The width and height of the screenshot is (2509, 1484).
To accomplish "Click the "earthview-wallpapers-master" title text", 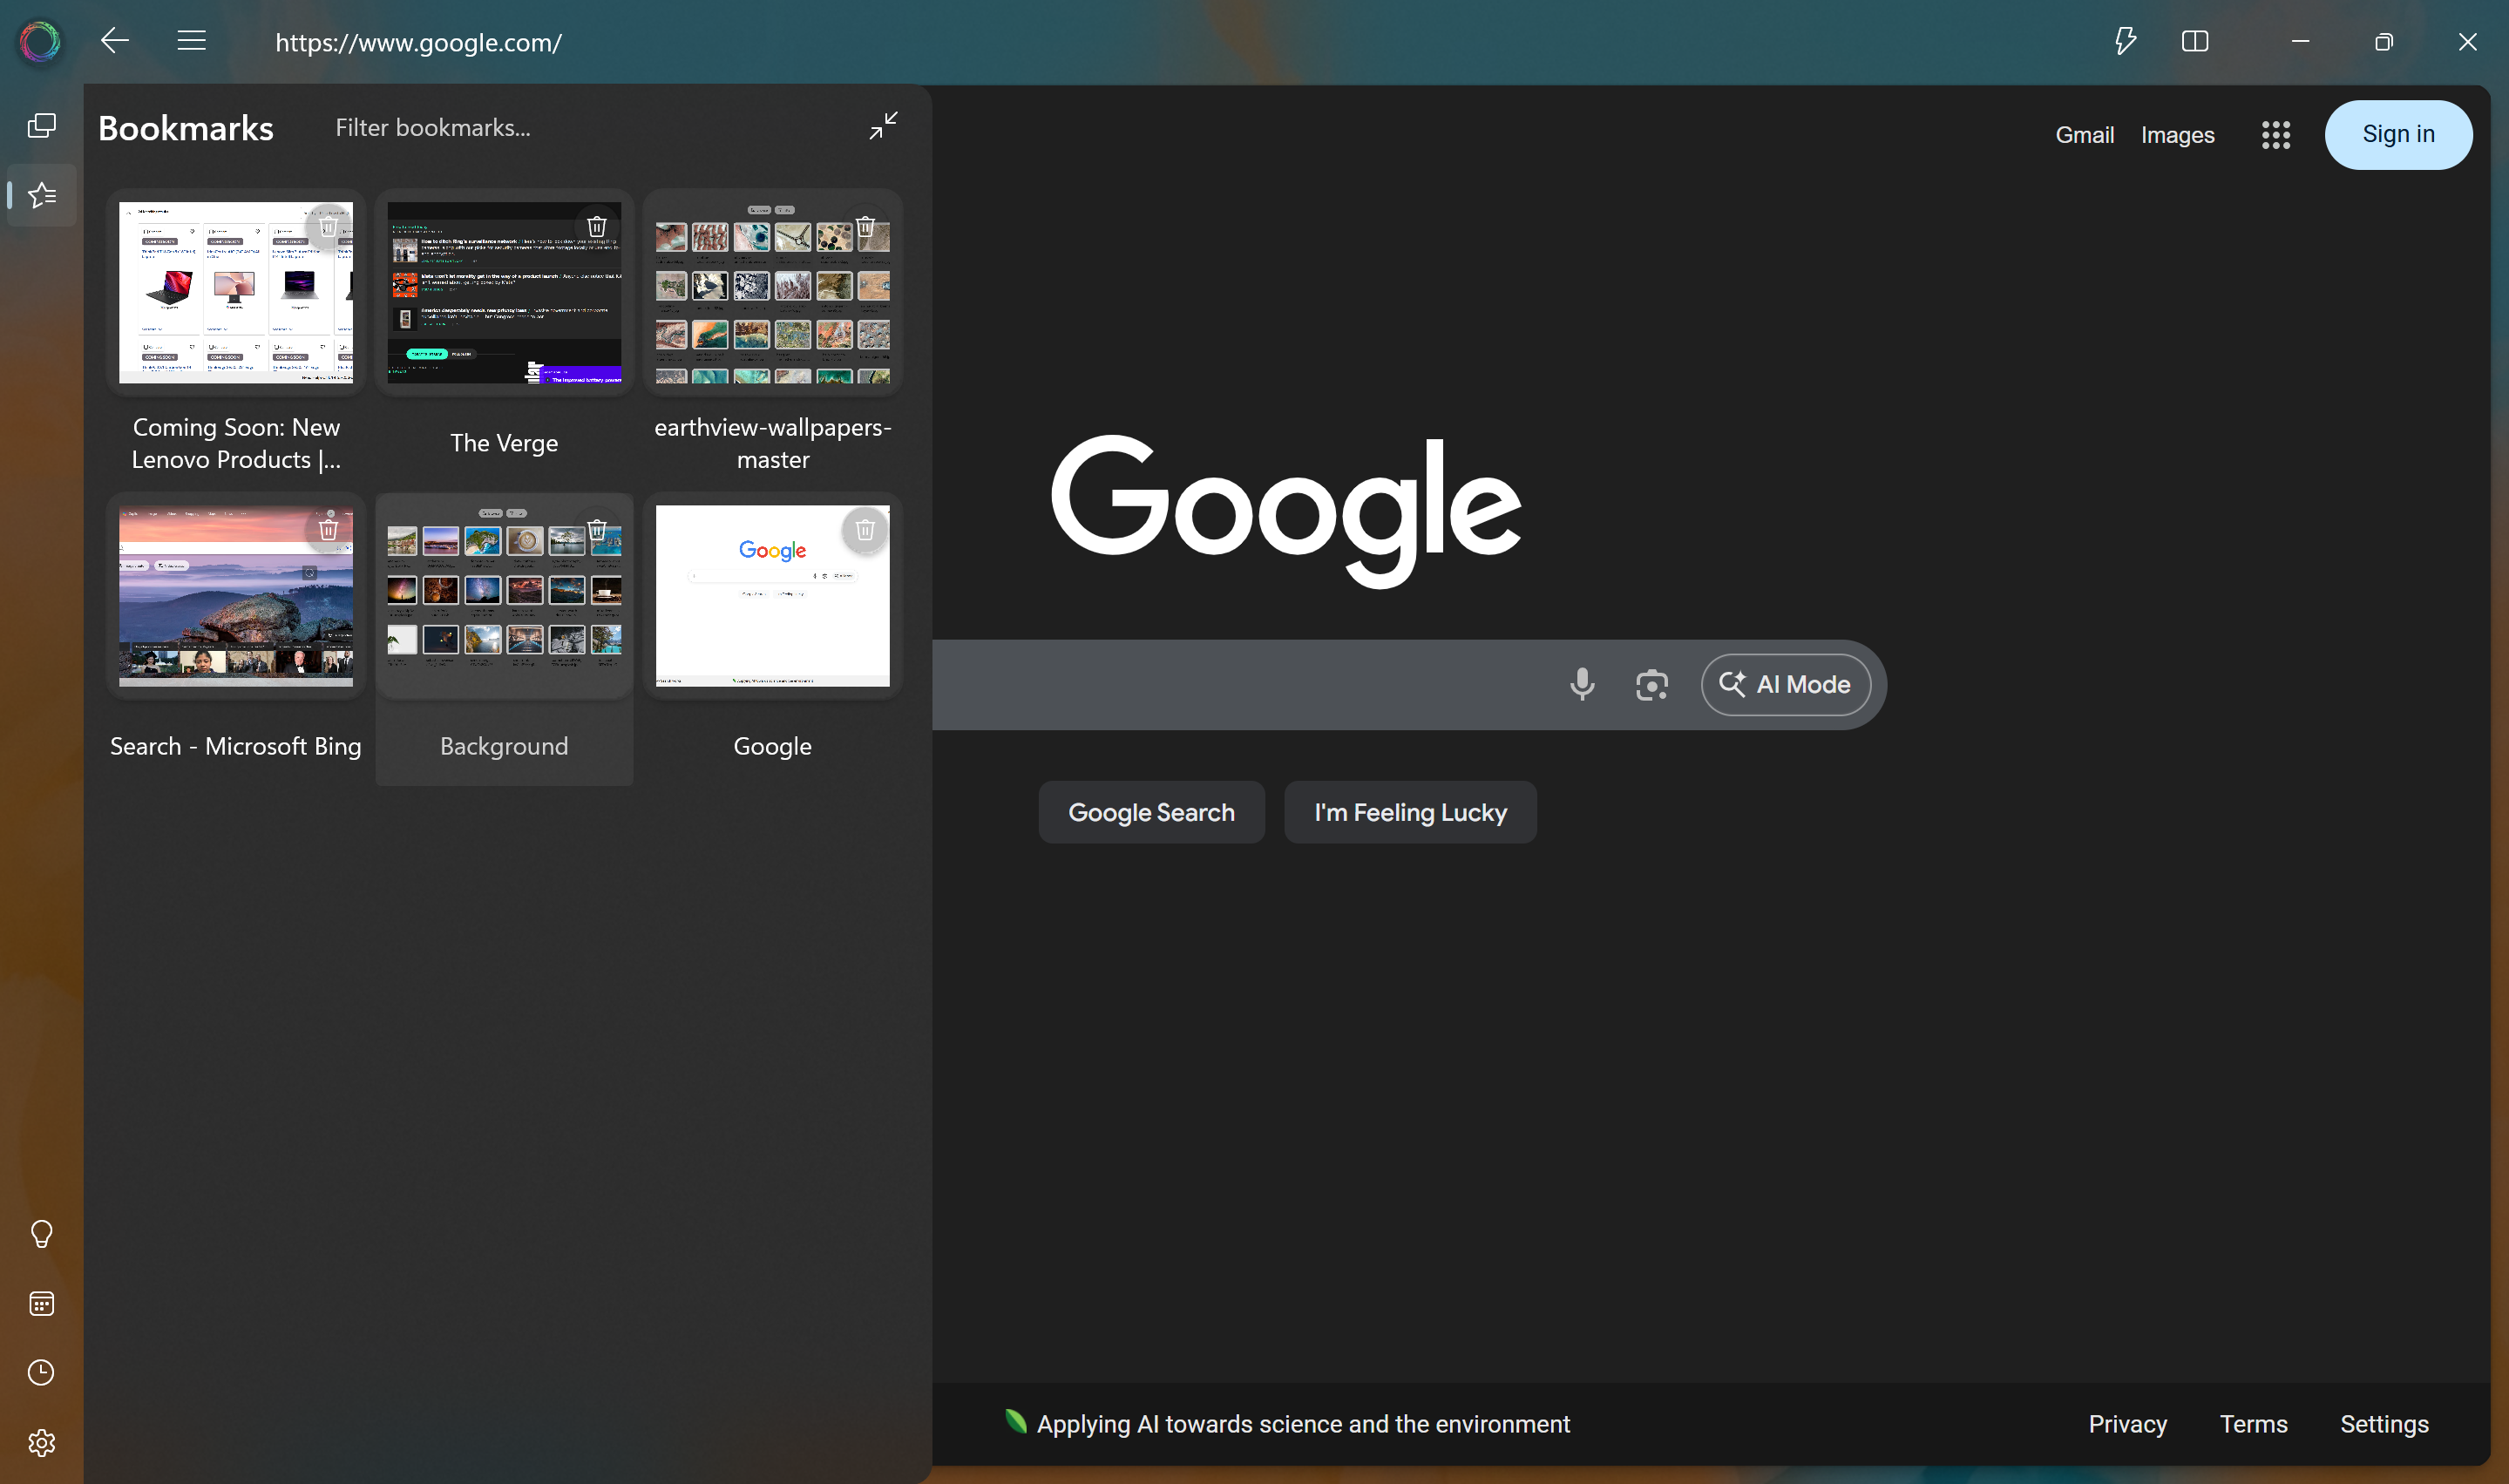I will point(772,443).
